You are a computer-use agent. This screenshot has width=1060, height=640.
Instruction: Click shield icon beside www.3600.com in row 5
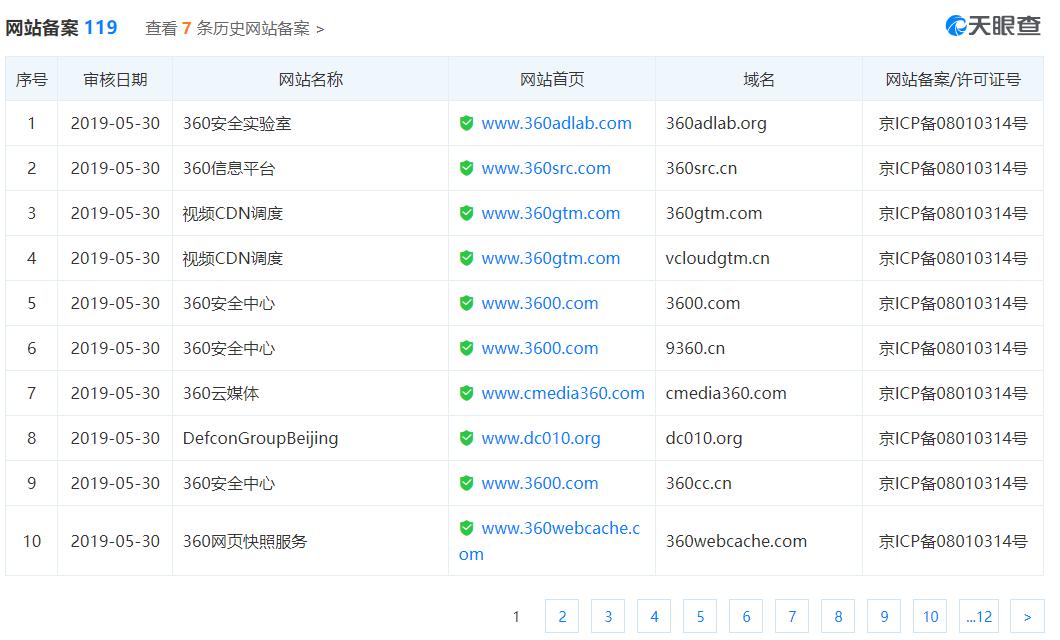466,303
